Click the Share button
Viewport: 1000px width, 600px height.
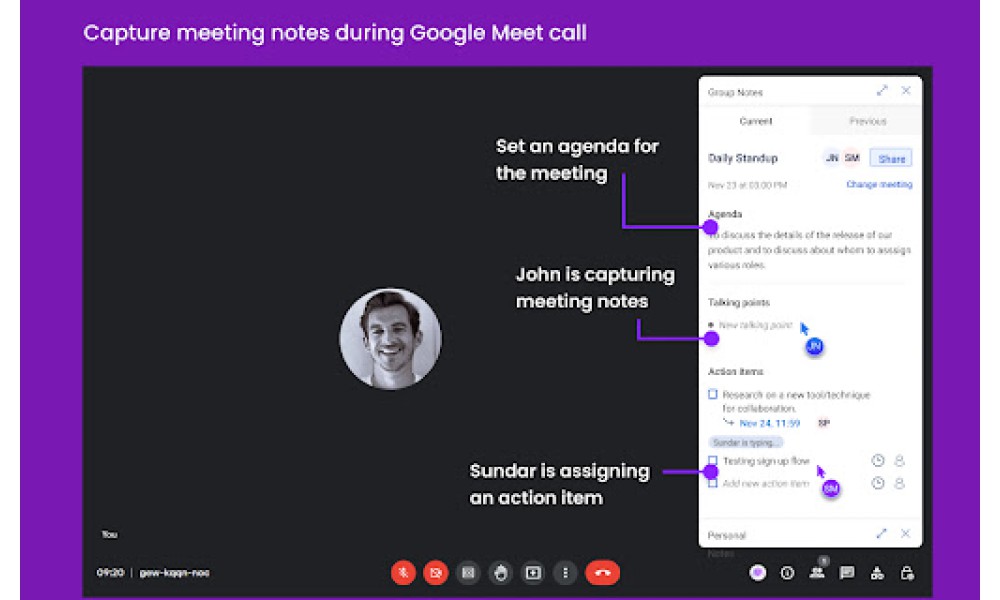click(x=891, y=158)
